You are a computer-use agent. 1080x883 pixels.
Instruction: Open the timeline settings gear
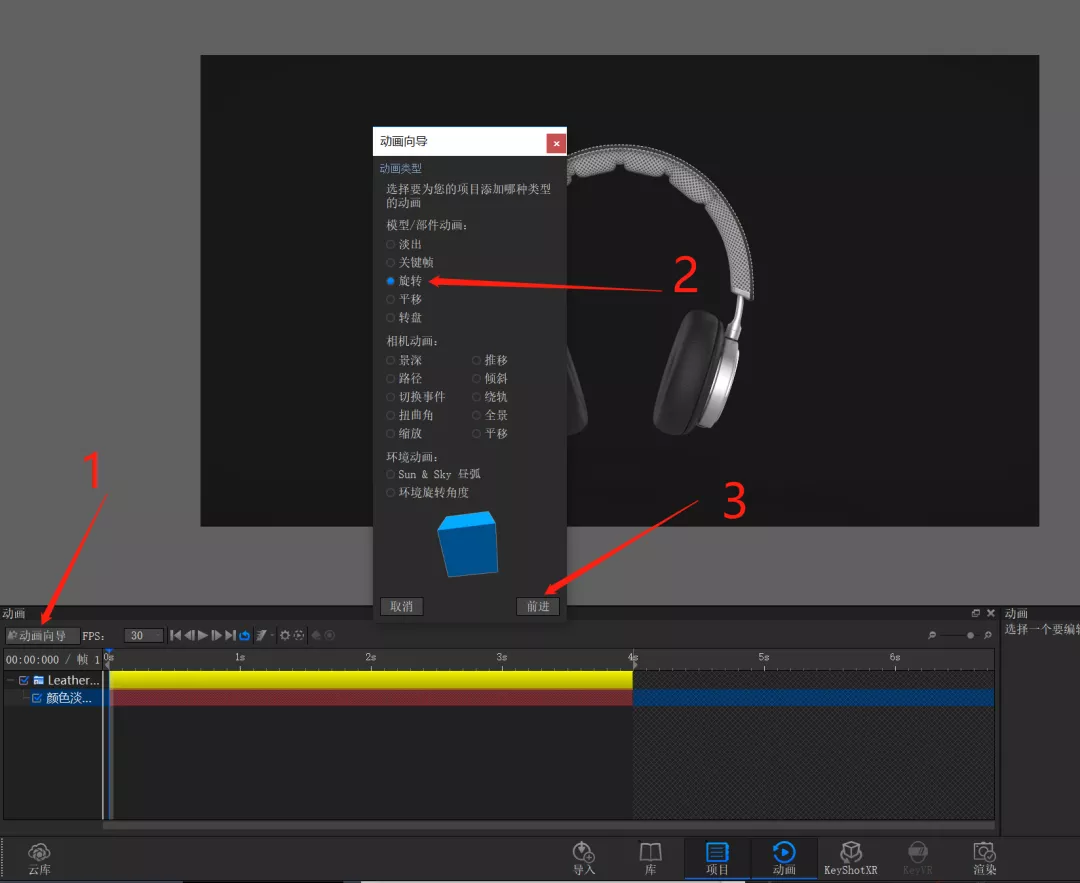[x=284, y=635]
